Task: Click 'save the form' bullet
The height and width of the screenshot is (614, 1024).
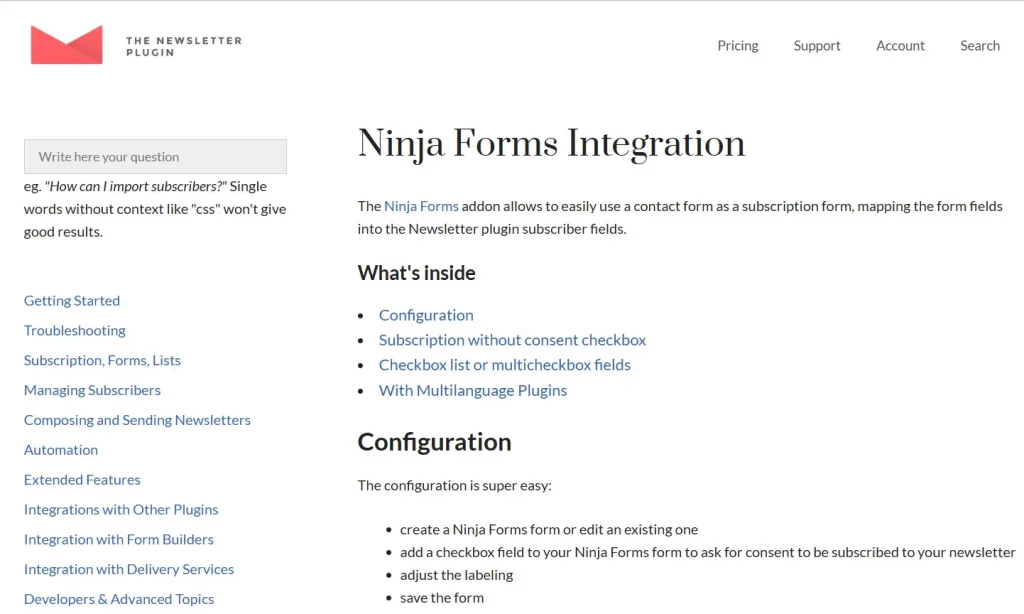Action: (441, 598)
